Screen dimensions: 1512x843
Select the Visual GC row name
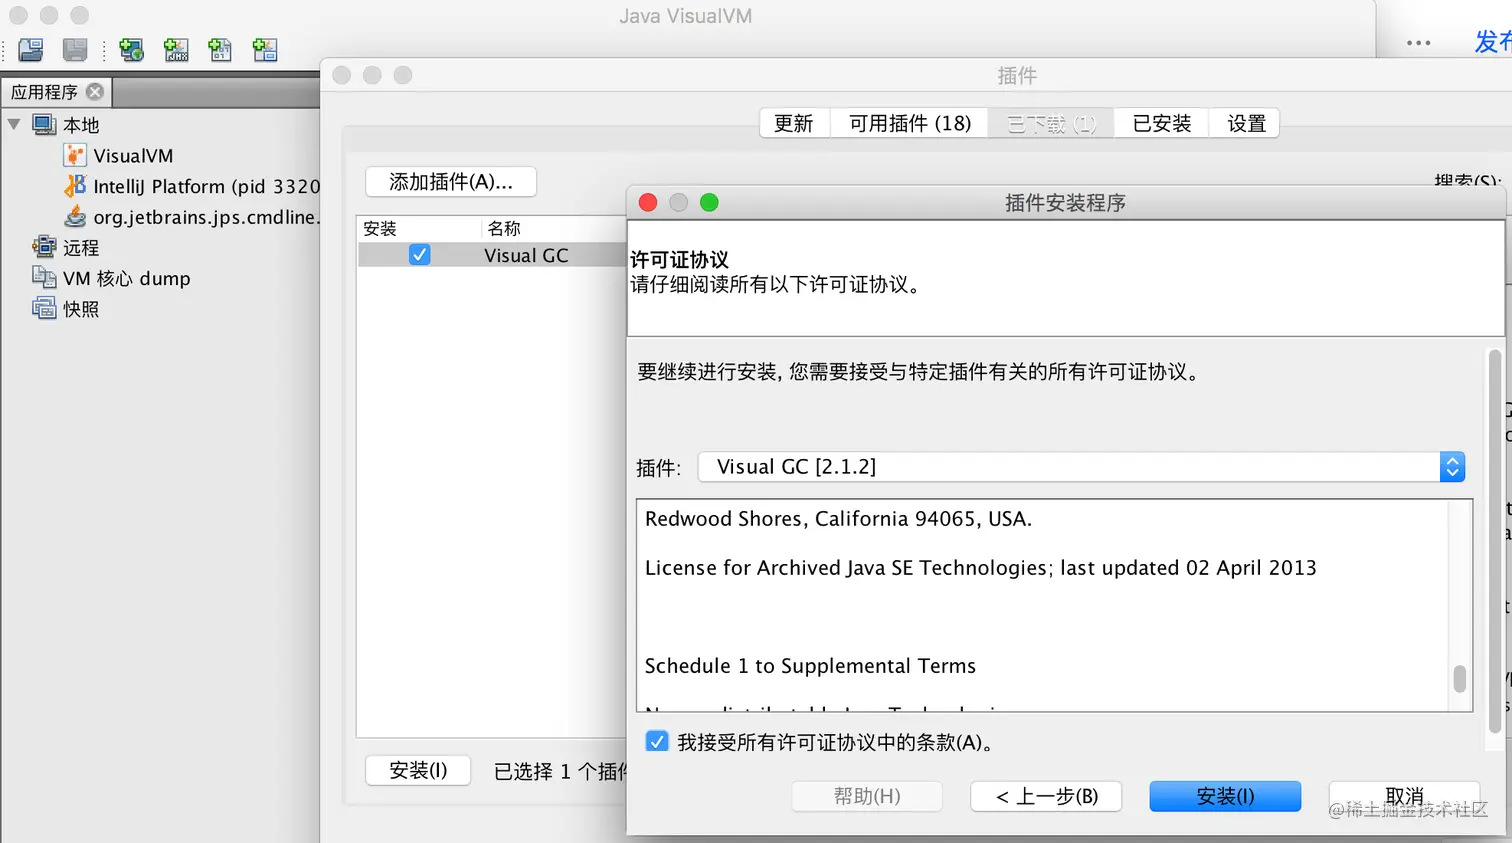point(526,256)
